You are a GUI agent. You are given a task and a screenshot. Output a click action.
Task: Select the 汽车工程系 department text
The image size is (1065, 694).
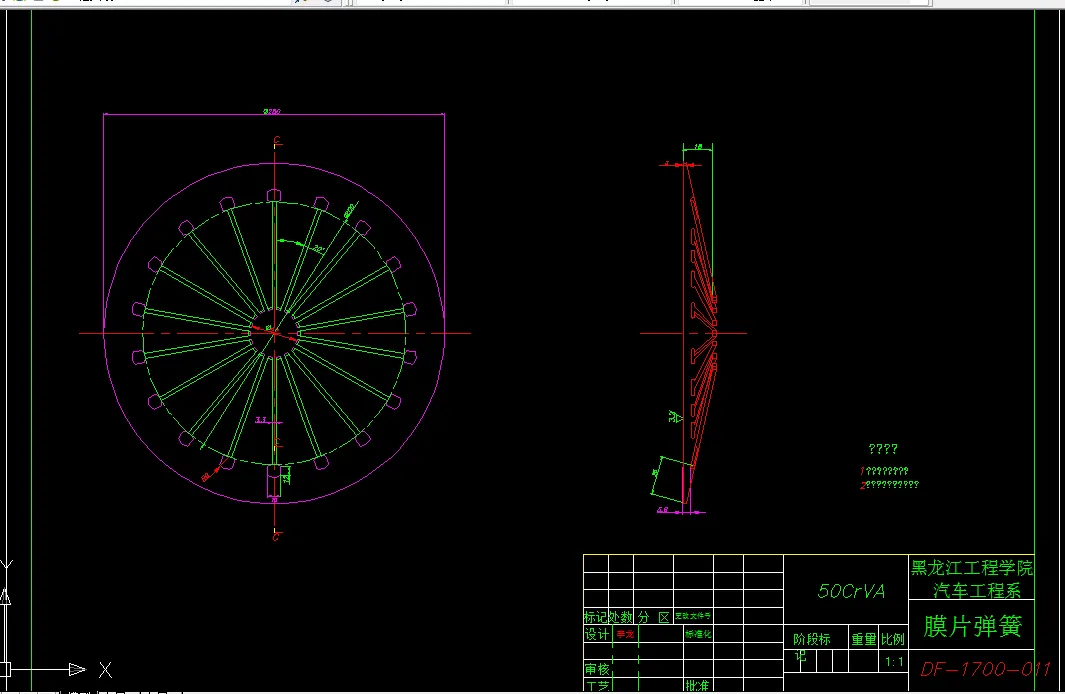click(977, 590)
